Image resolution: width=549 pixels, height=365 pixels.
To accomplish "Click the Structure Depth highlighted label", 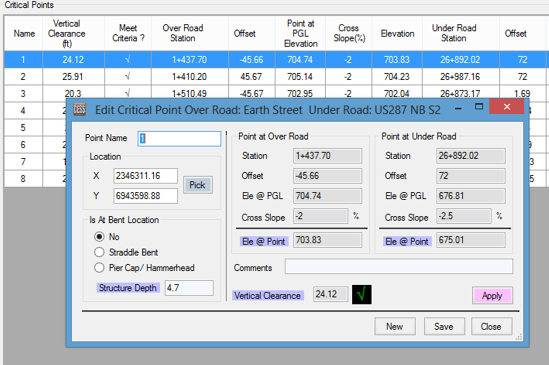I will [x=128, y=288].
